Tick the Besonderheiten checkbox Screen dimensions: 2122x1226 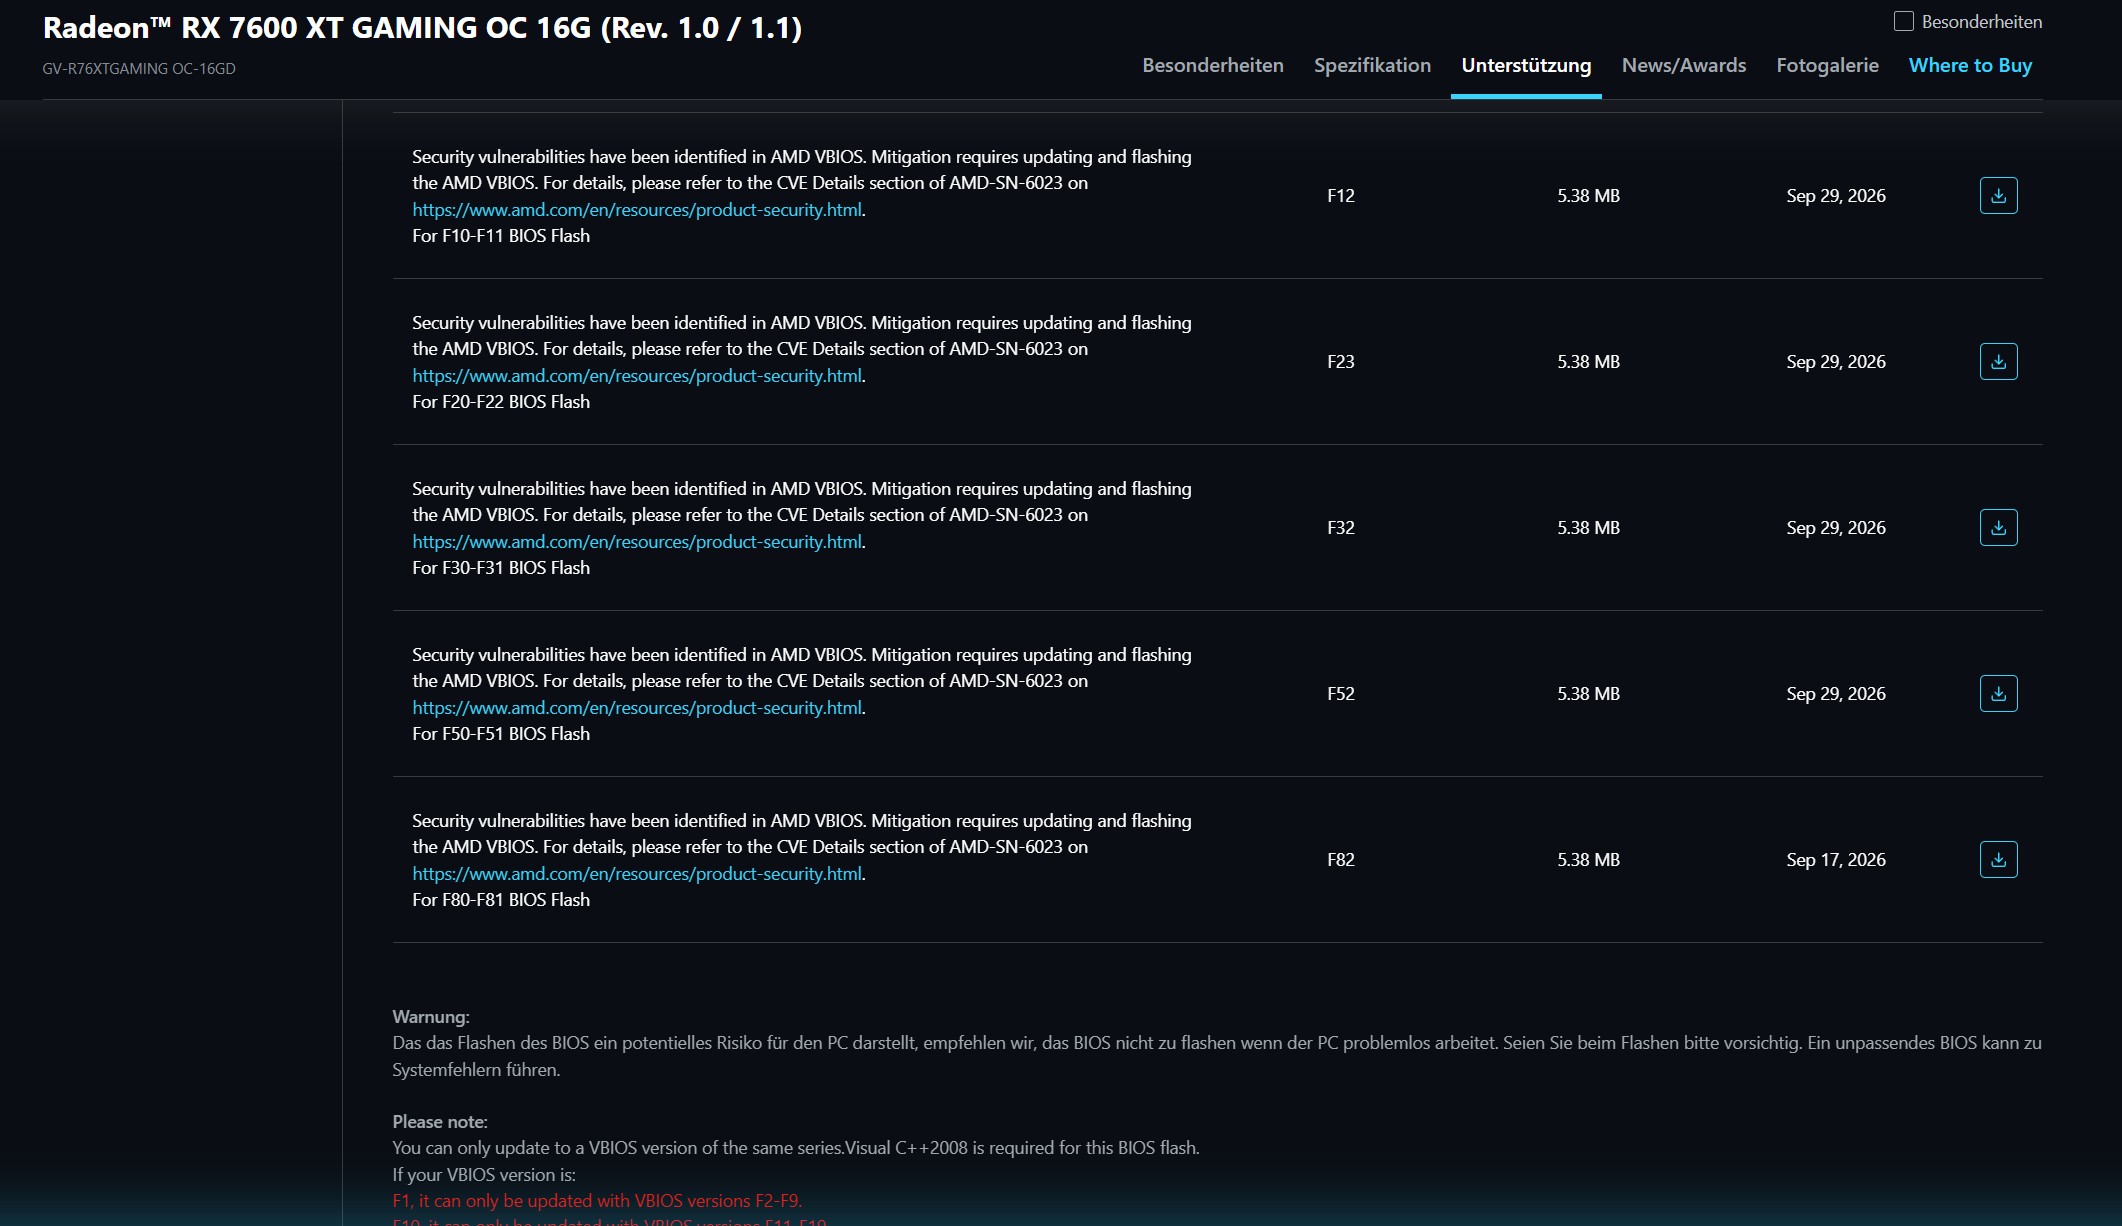[x=1904, y=21]
